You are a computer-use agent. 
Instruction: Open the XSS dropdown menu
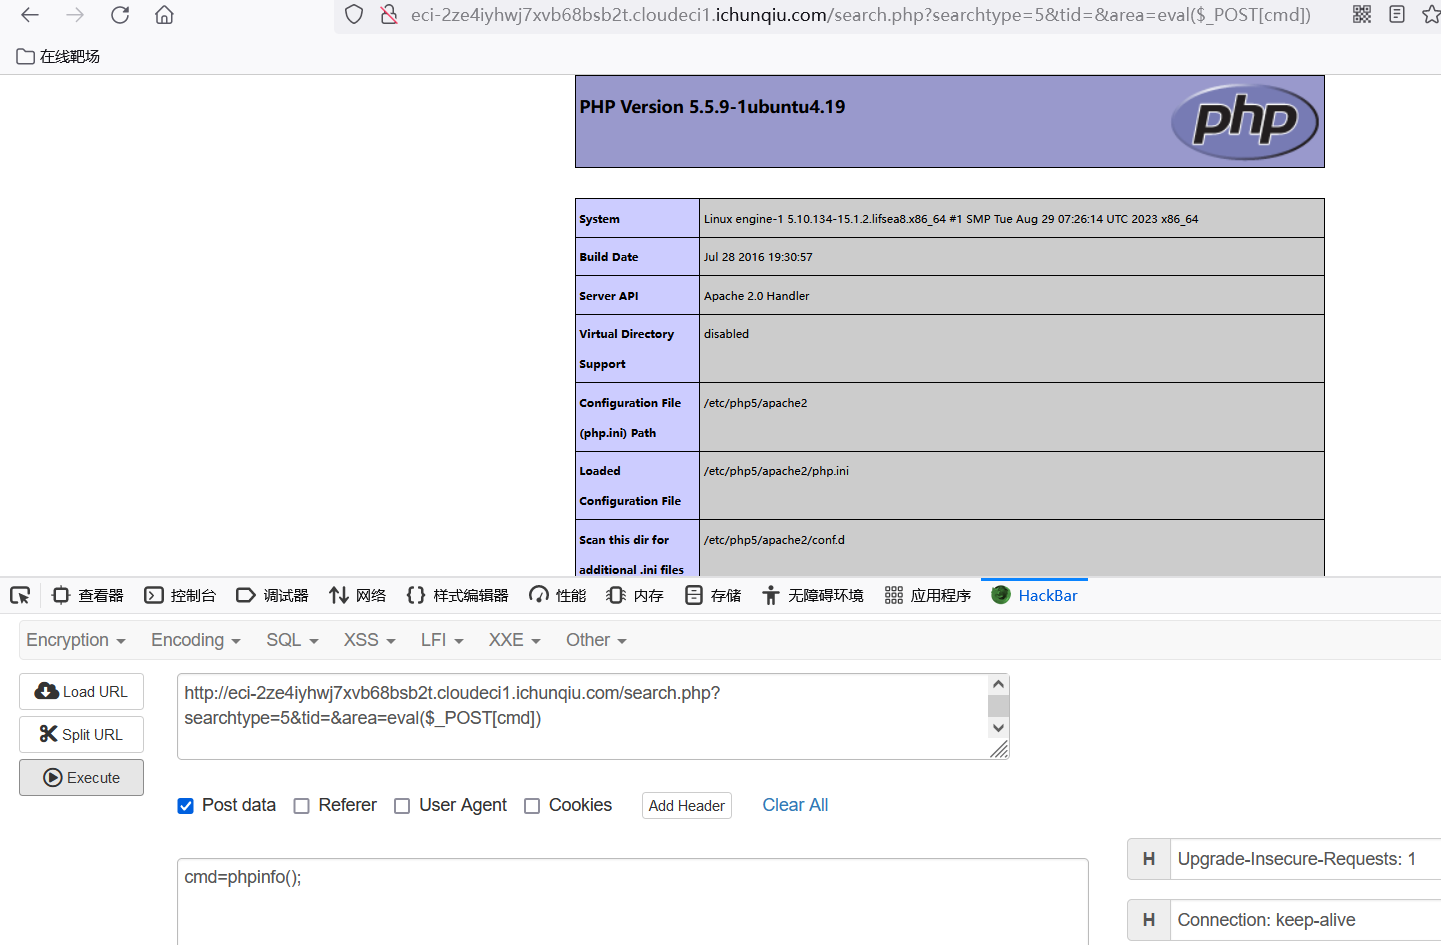370,640
